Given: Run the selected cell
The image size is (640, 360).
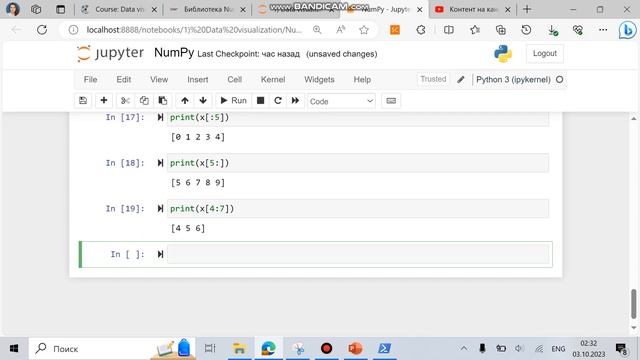Looking at the screenshot, I should 233,100.
